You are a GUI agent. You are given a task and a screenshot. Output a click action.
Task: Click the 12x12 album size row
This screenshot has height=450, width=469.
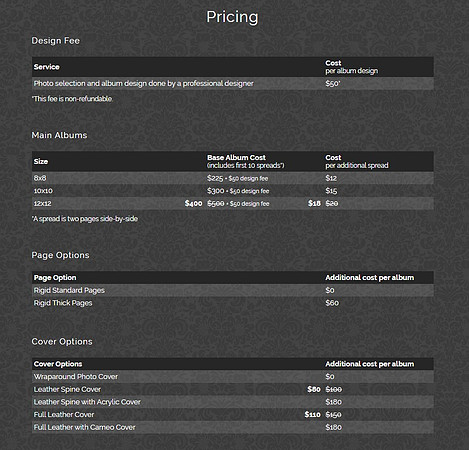coord(233,203)
